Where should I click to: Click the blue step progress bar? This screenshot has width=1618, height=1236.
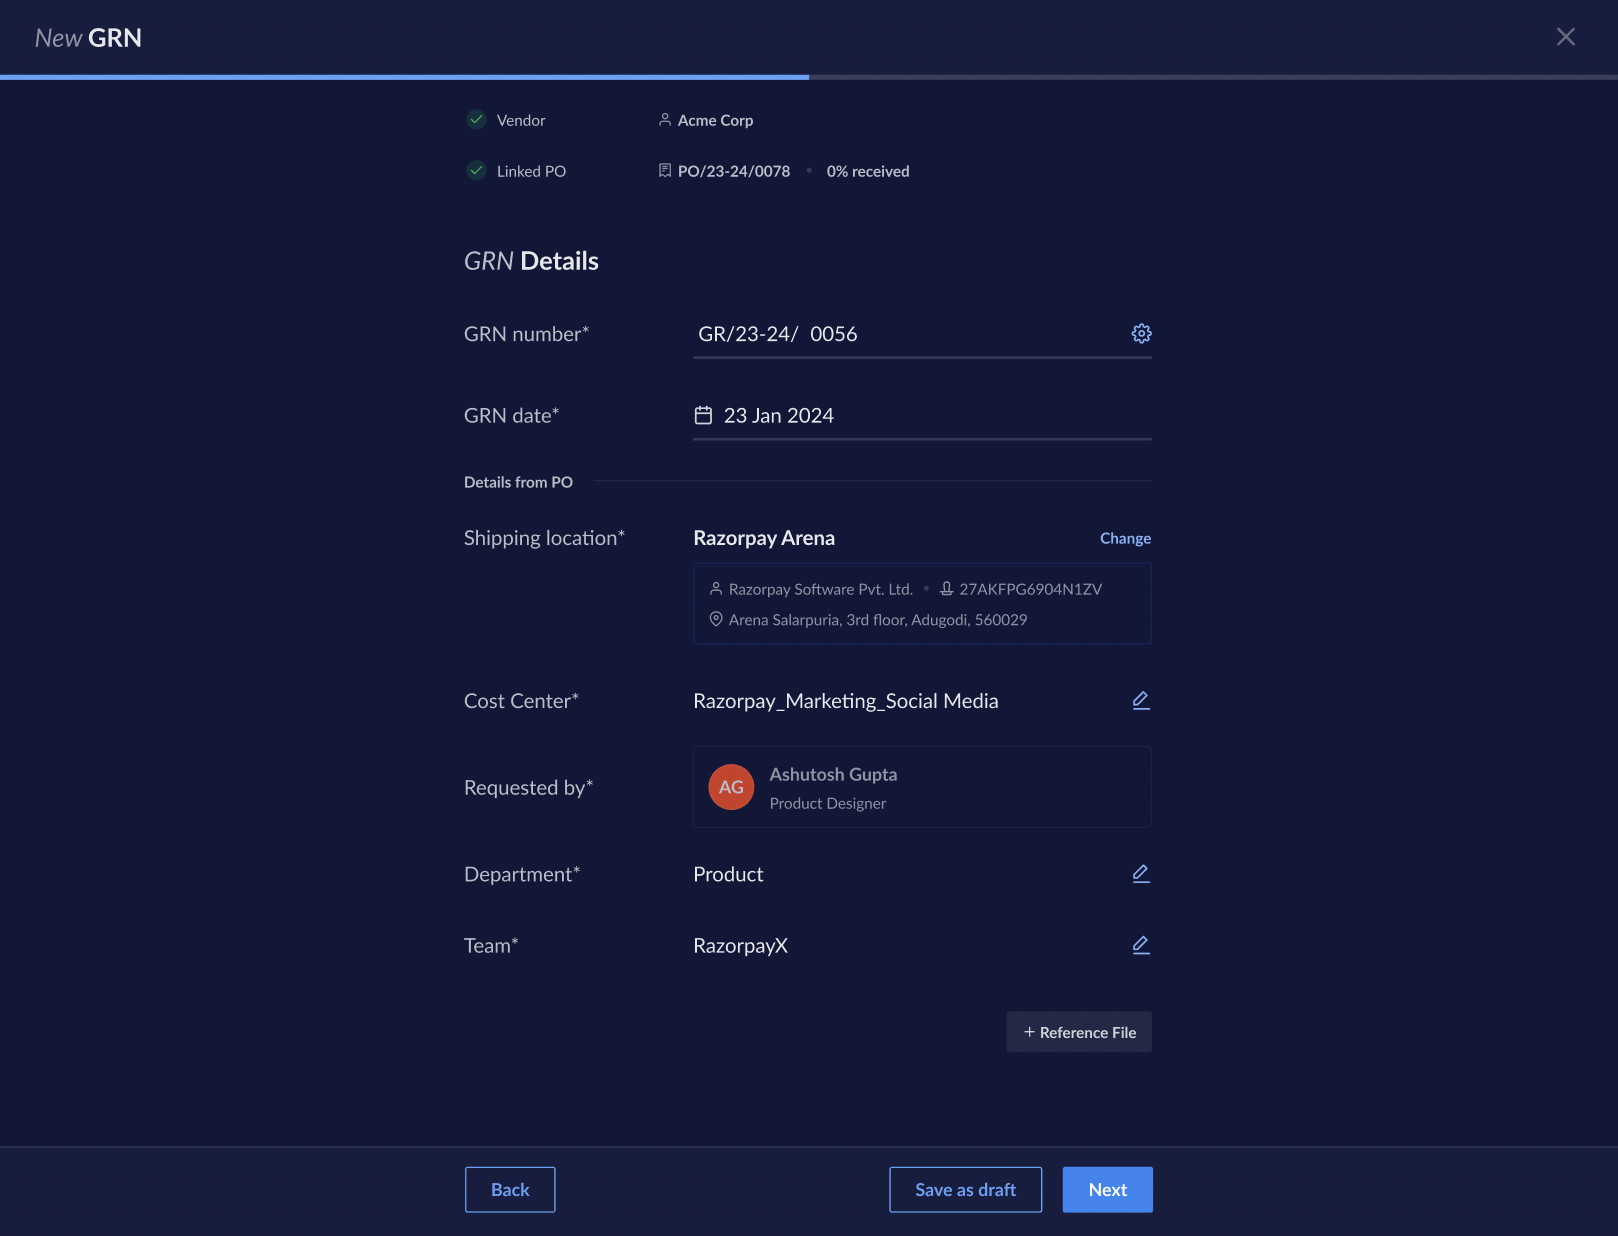tap(404, 76)
